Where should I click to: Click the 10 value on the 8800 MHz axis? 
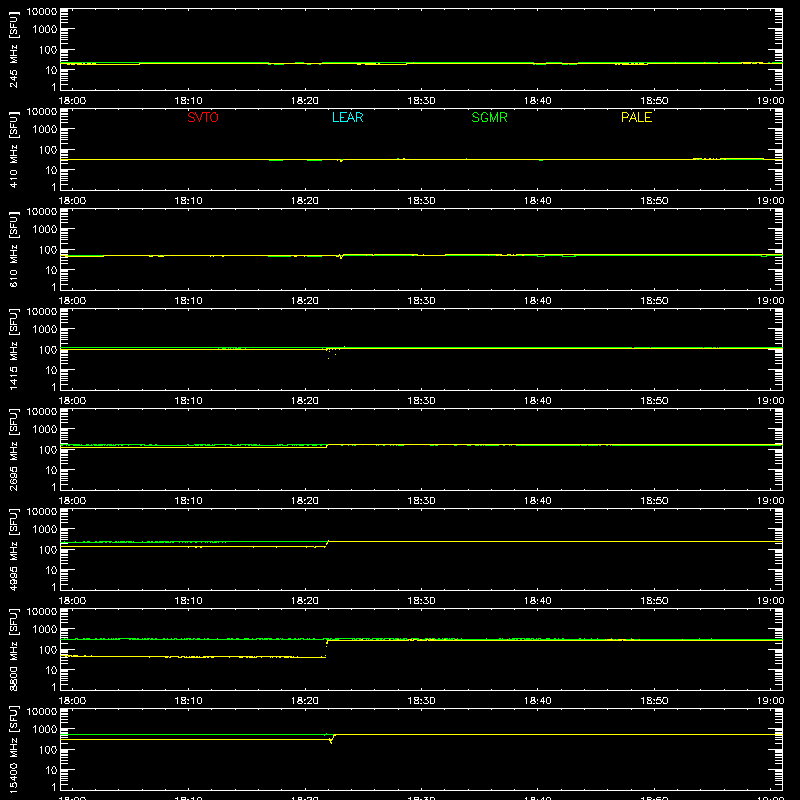[x=51, y=670]
